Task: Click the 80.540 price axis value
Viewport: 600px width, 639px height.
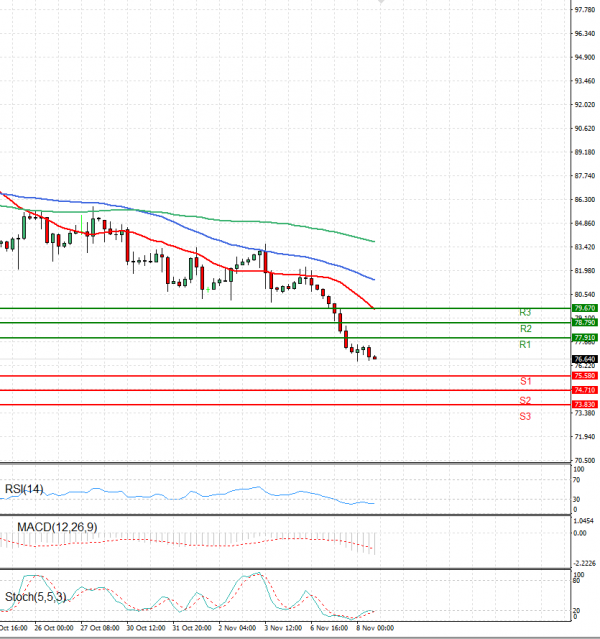Action: coord(585,294)
